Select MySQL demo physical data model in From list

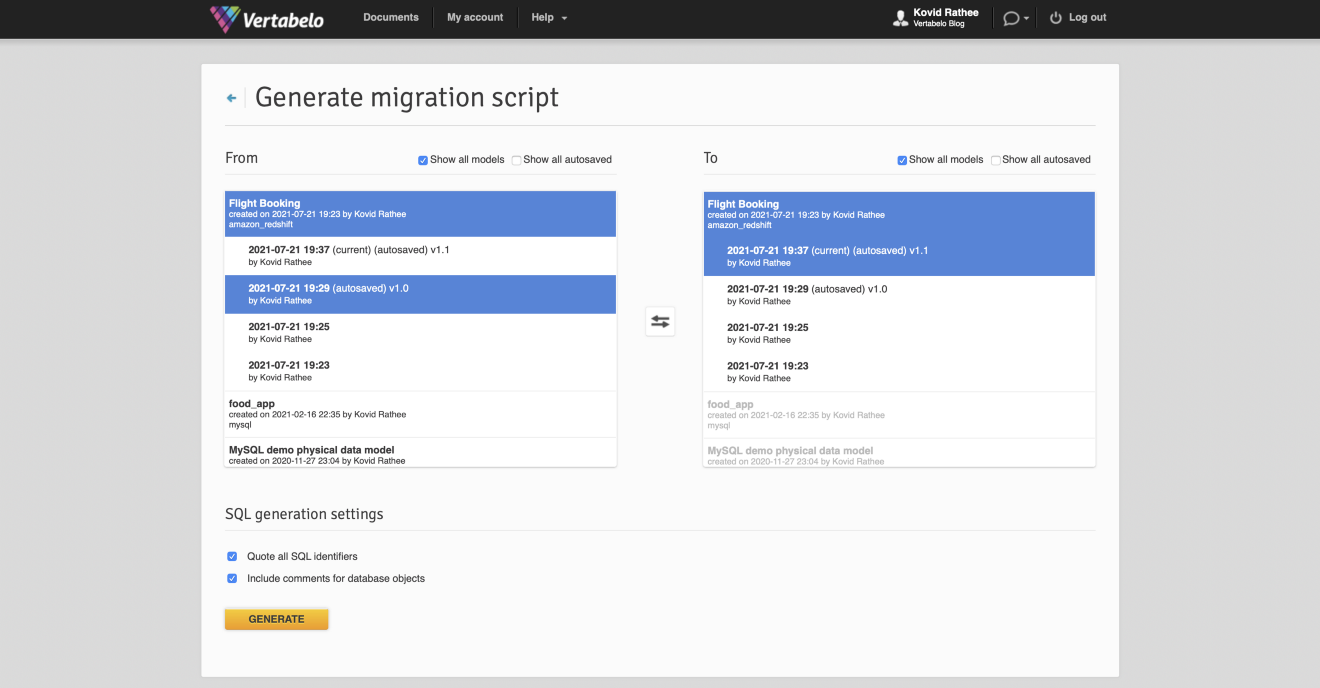pyautogui.click(x=420, y=453)
